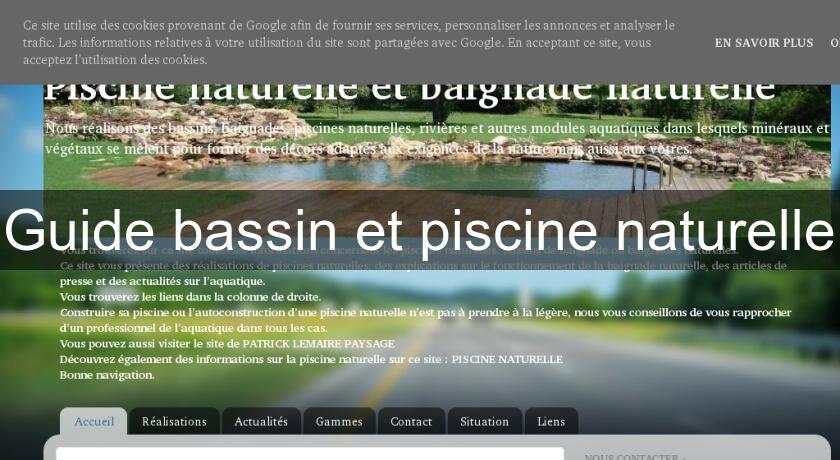Image resolution: width=840 pixels, height=460 pixels.
Task: Accept cookies with the partially visible OK button
Action: [834, 43]
